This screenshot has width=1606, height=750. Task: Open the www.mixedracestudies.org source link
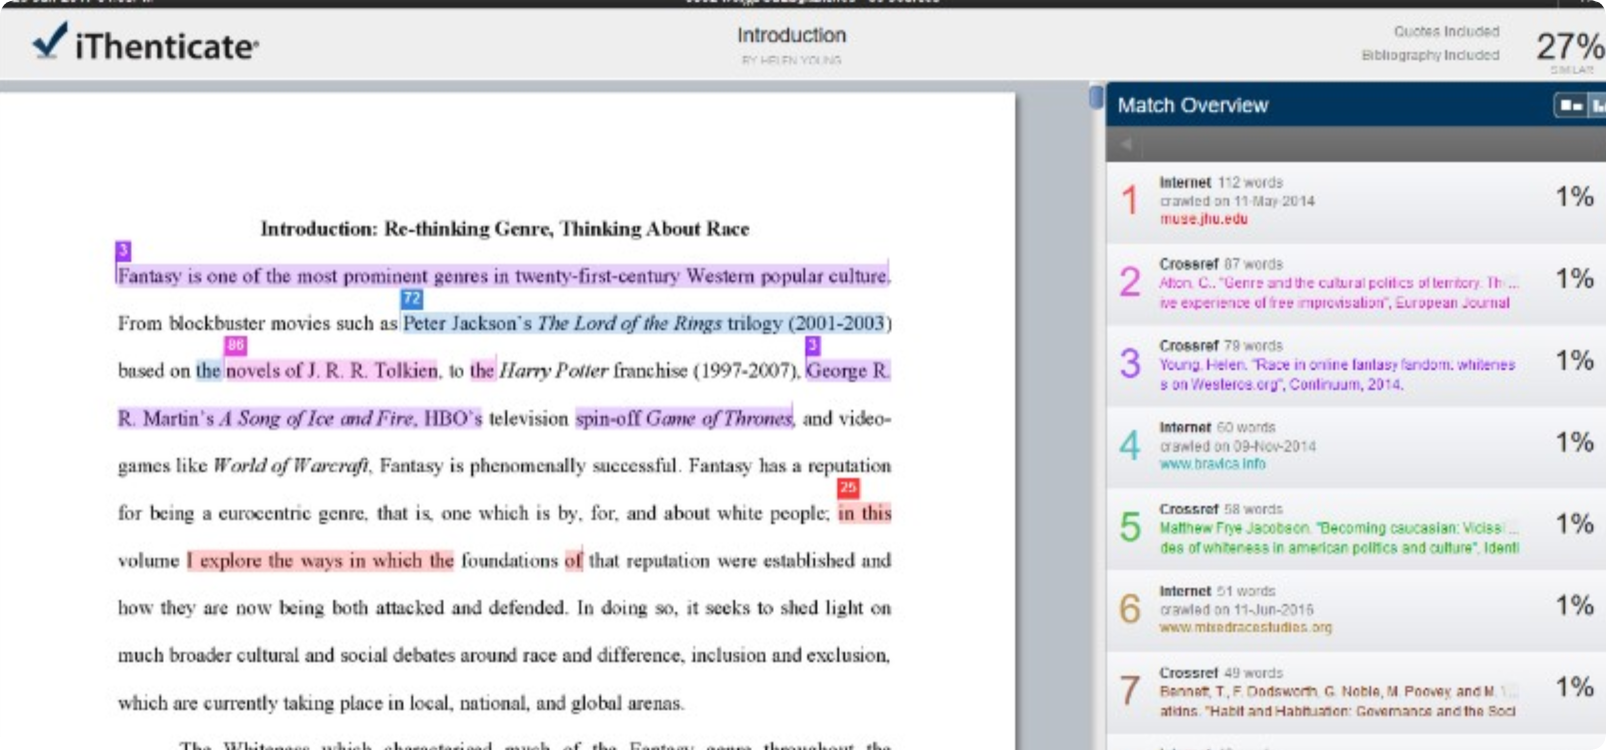click(1246, 628)
